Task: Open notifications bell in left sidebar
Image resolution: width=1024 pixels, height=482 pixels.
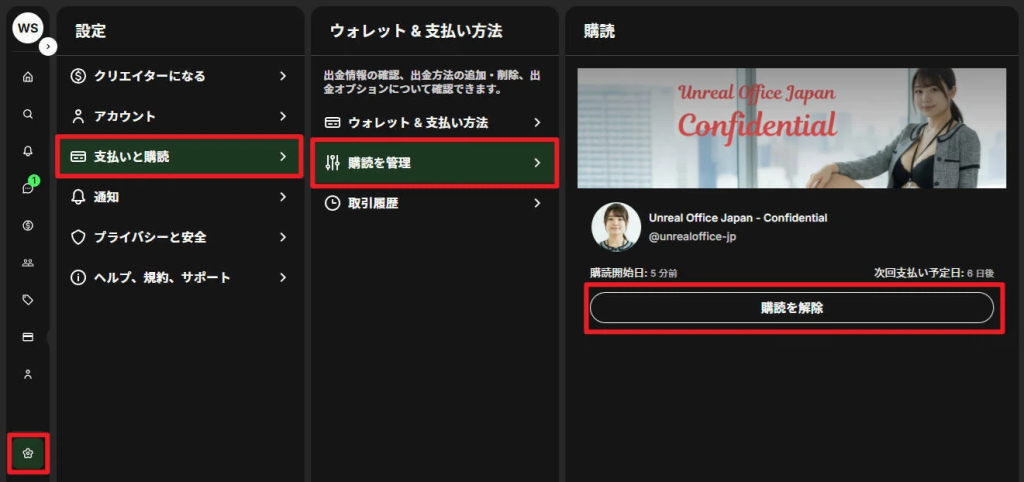Action: 28,151
